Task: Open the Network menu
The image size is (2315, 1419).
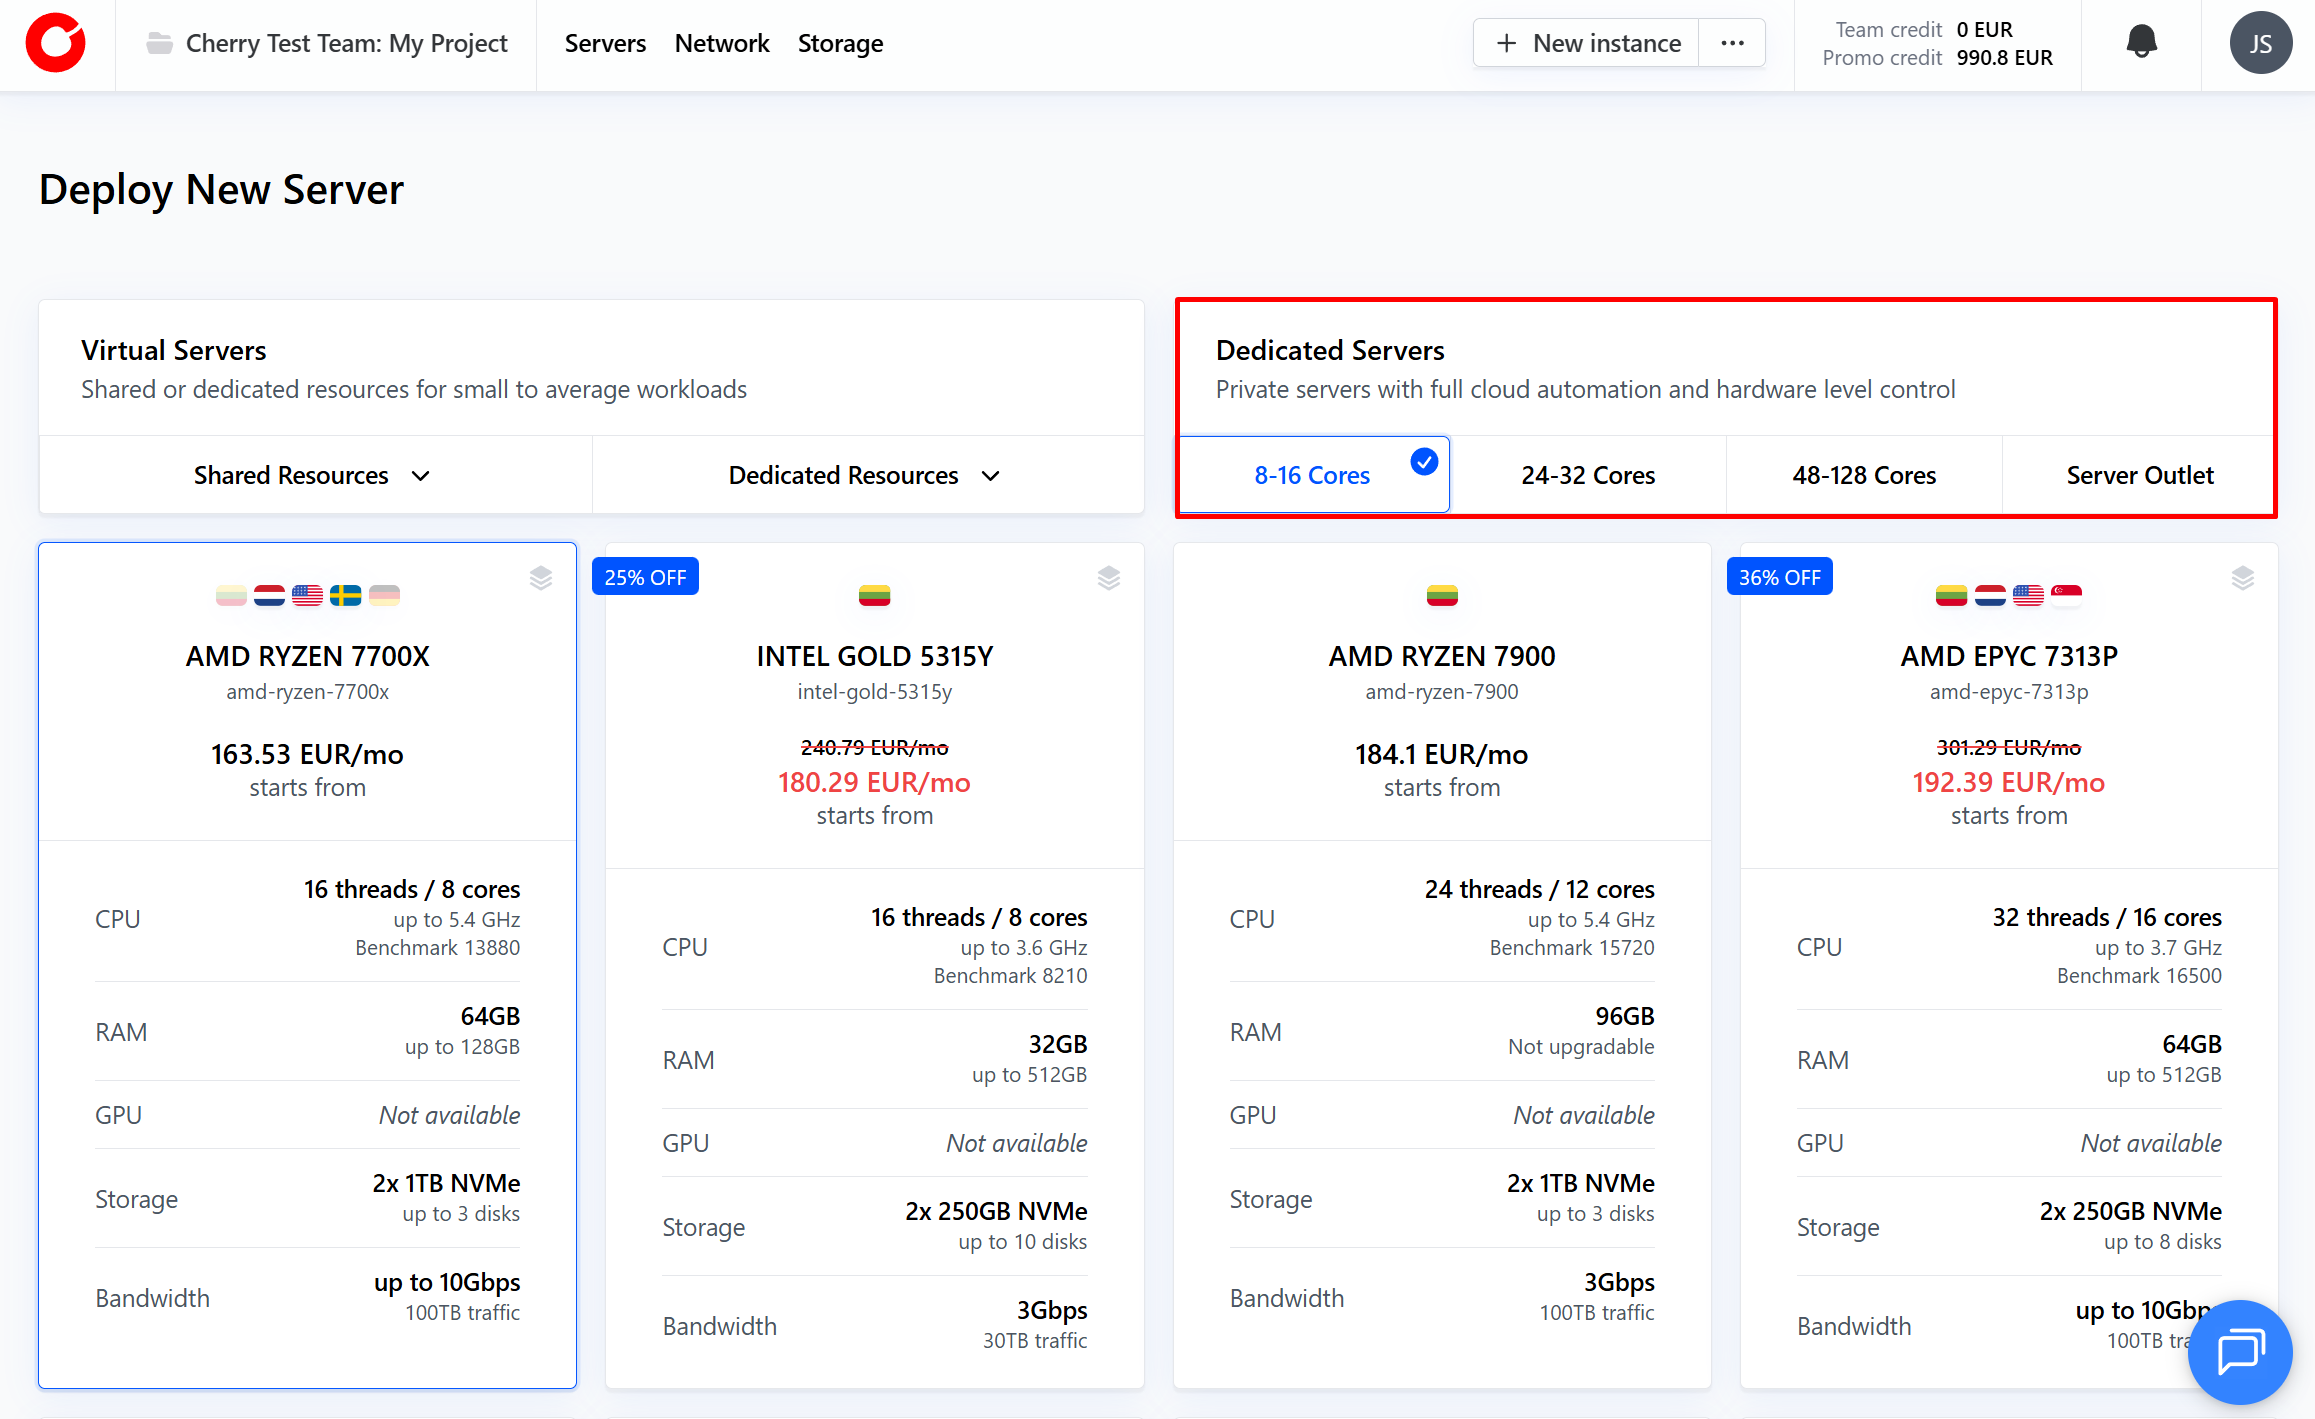Action: click(x=721, y=43)
